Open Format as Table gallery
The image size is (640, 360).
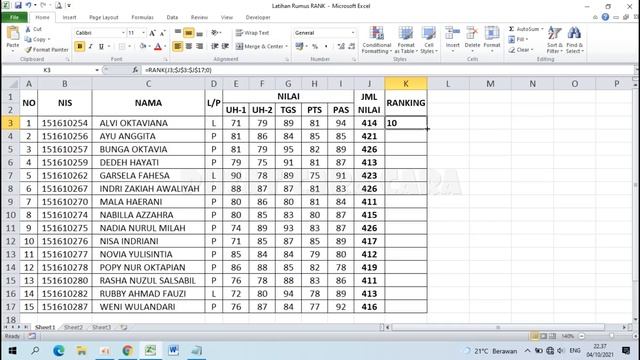point(406,40)
